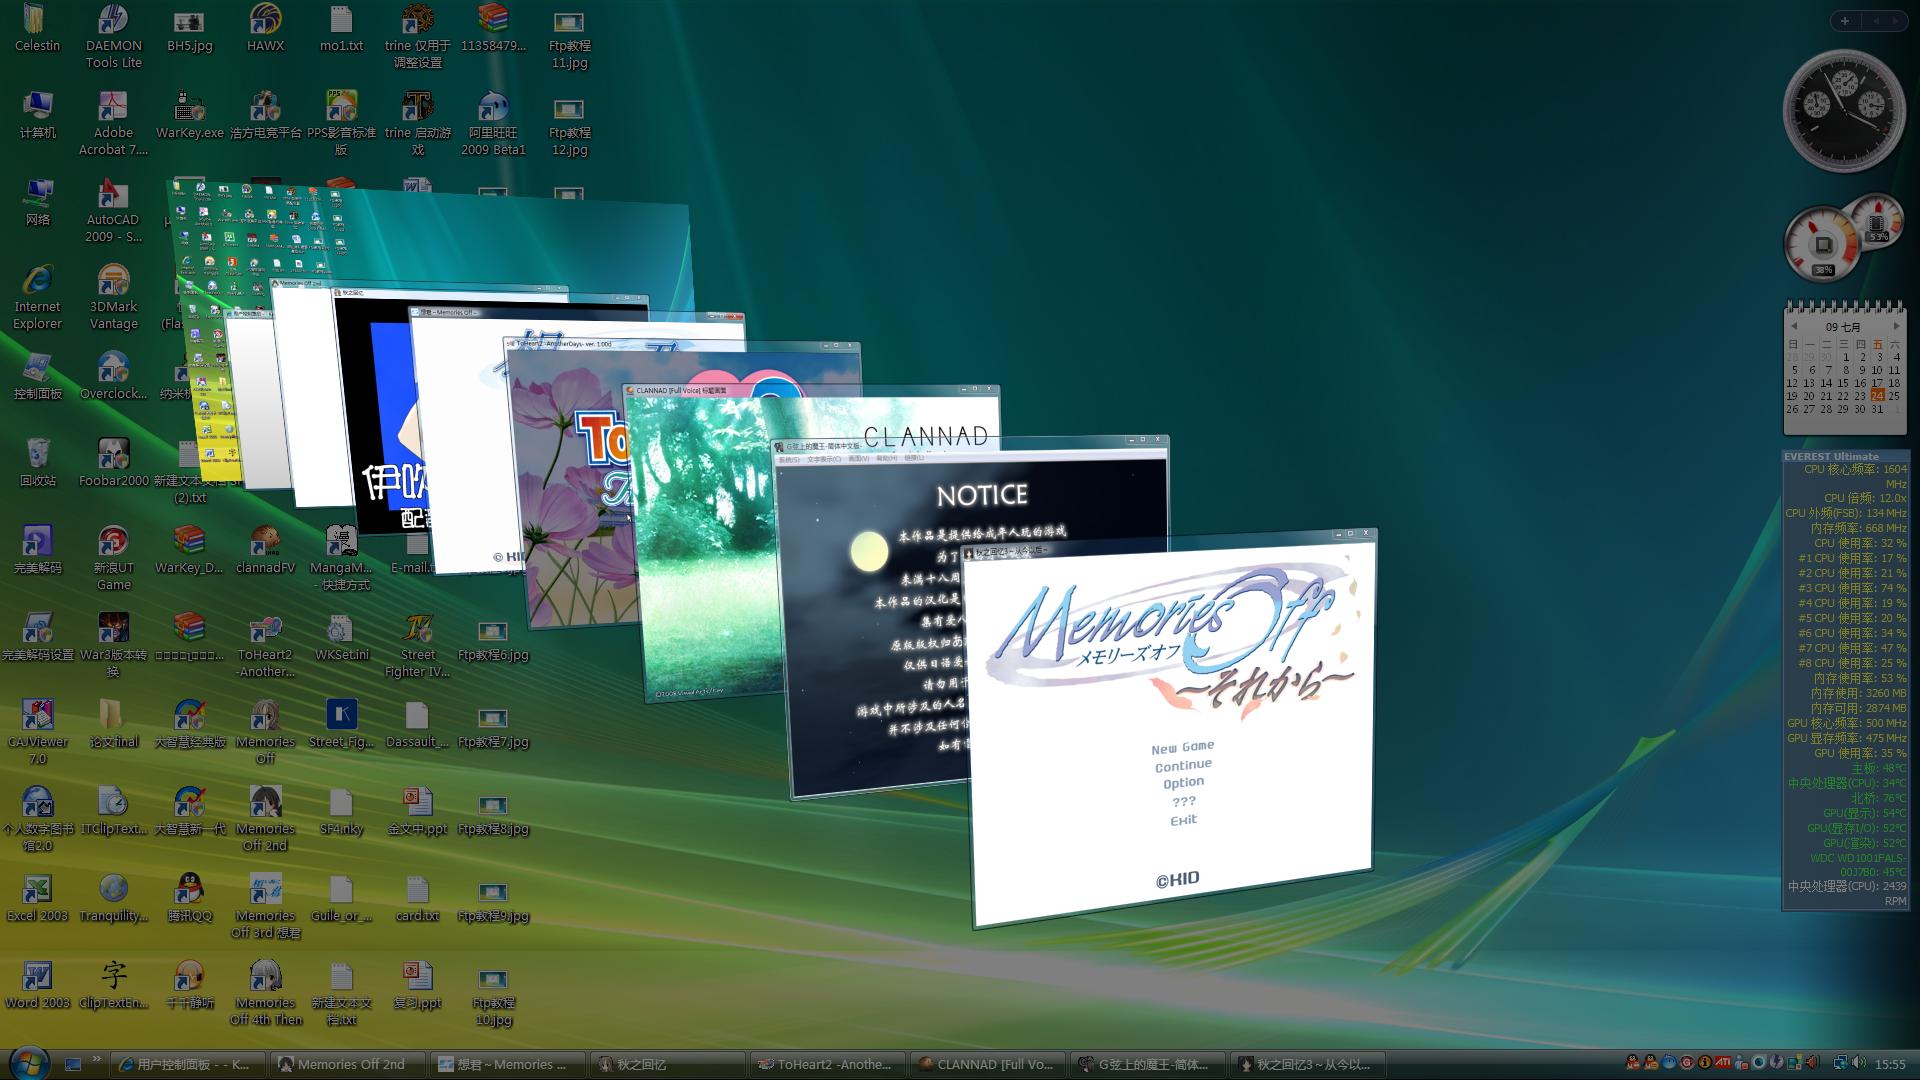This screenshot has width=1920, height=1080.
Task: Open Memories Off 3rd 想君 desktop shortcut
Action: [265, 906]
